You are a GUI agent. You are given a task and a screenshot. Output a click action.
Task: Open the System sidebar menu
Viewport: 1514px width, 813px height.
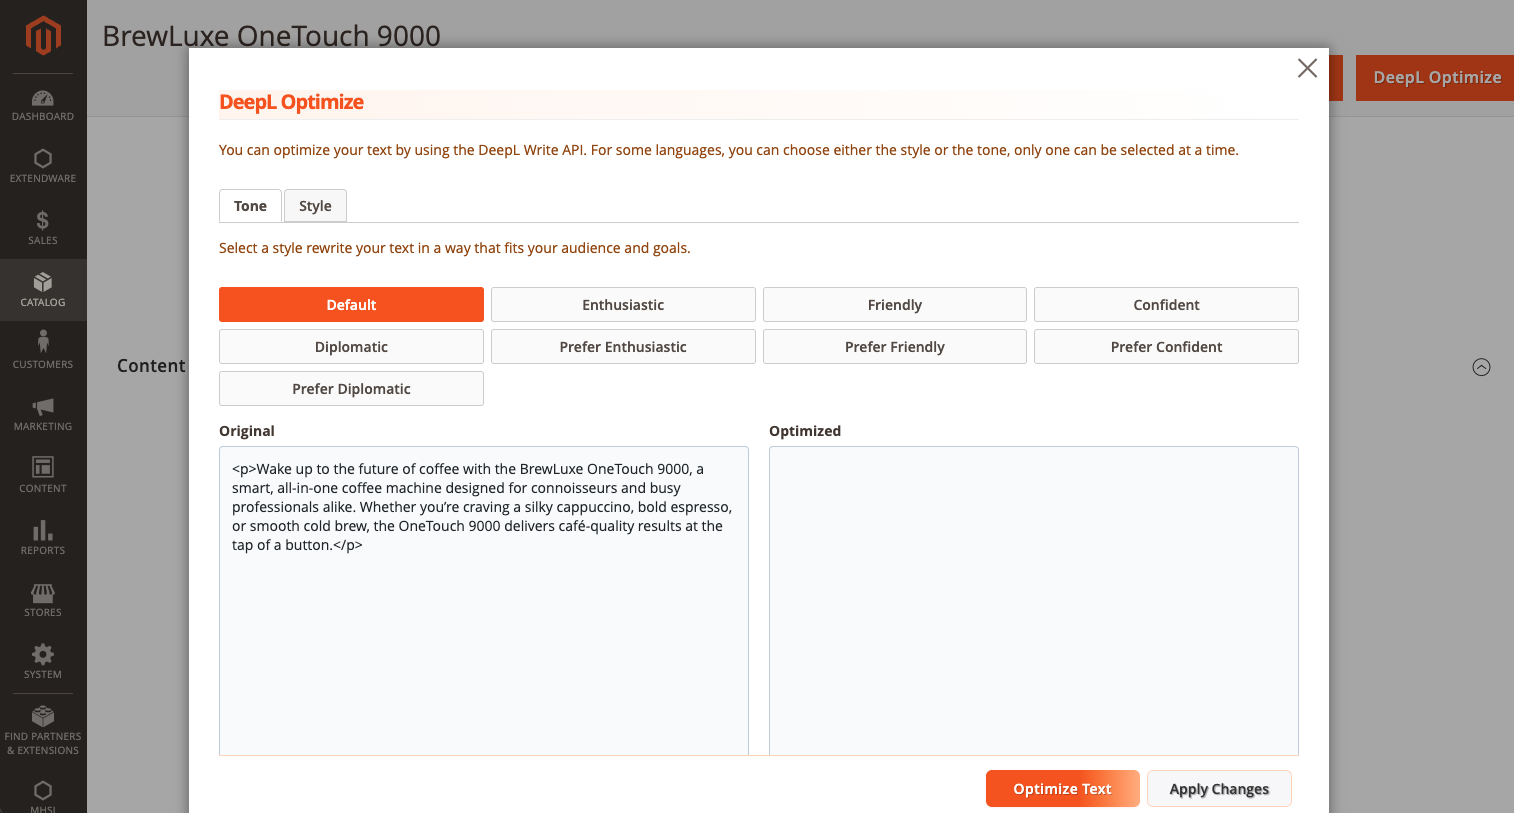pos(43,662)
